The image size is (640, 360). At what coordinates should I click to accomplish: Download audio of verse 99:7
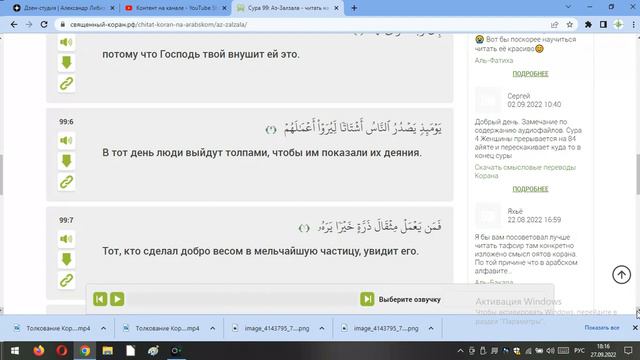pos(66,260)
